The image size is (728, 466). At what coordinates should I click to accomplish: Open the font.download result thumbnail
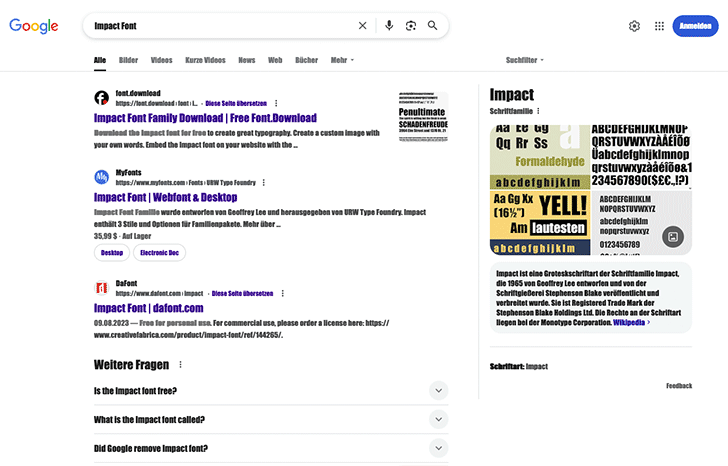tap(423, 116)
